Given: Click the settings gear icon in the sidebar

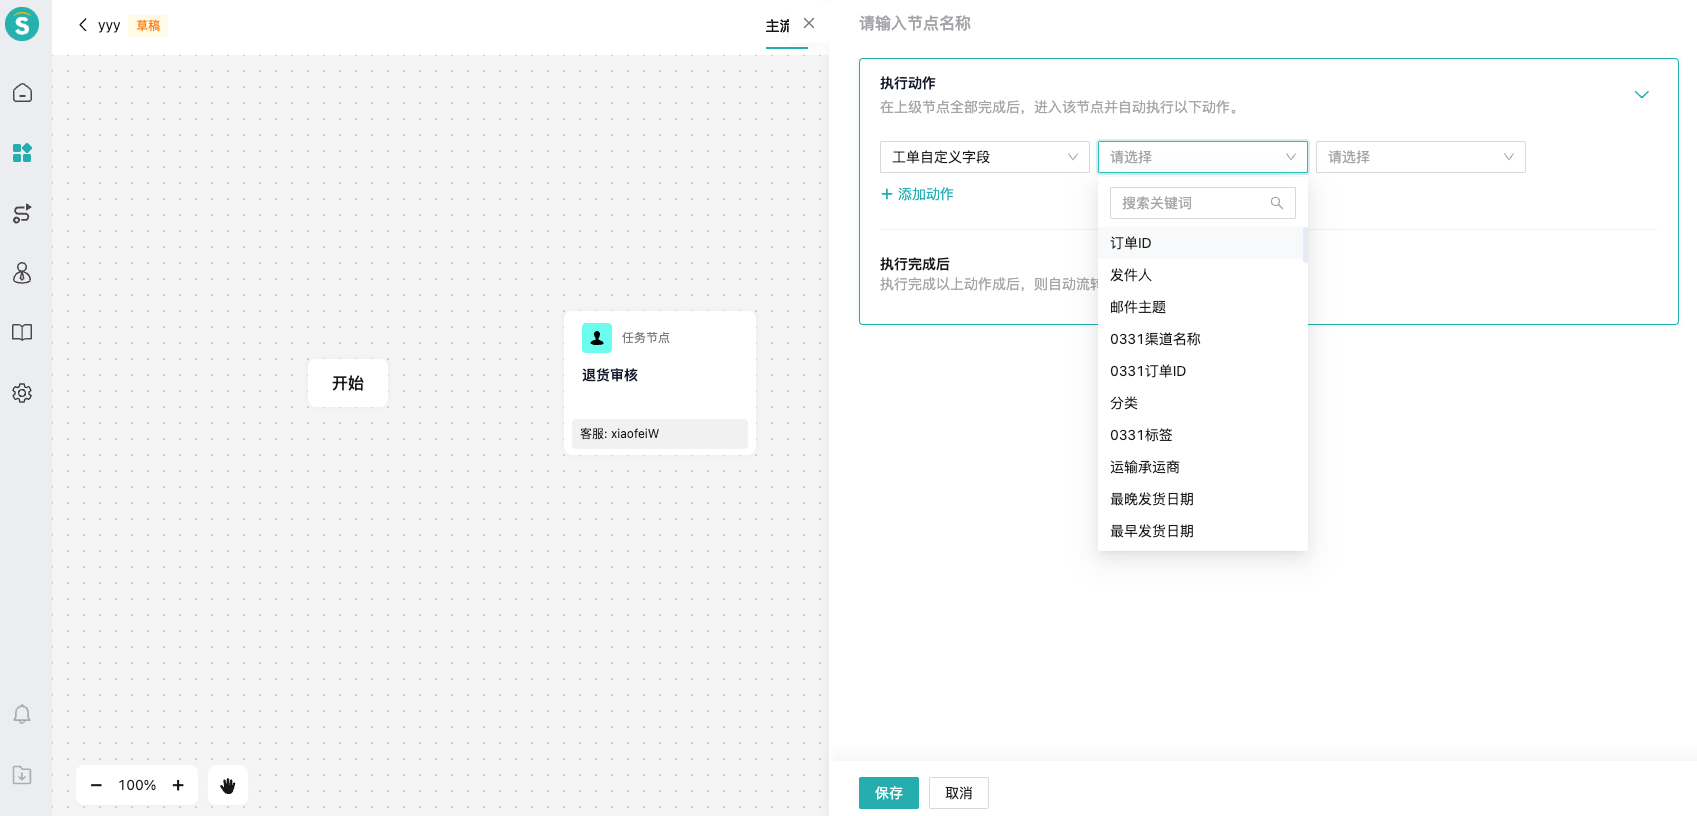Looking at the screenshot, I should (x=22, y=393).
